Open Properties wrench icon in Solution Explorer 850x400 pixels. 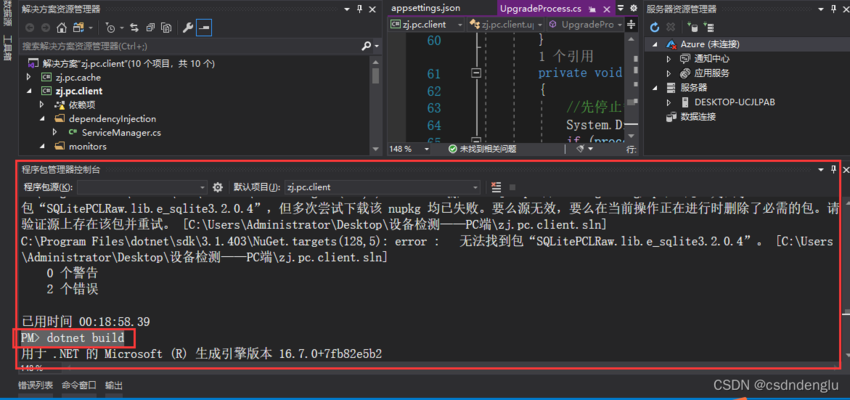[187, 28]
